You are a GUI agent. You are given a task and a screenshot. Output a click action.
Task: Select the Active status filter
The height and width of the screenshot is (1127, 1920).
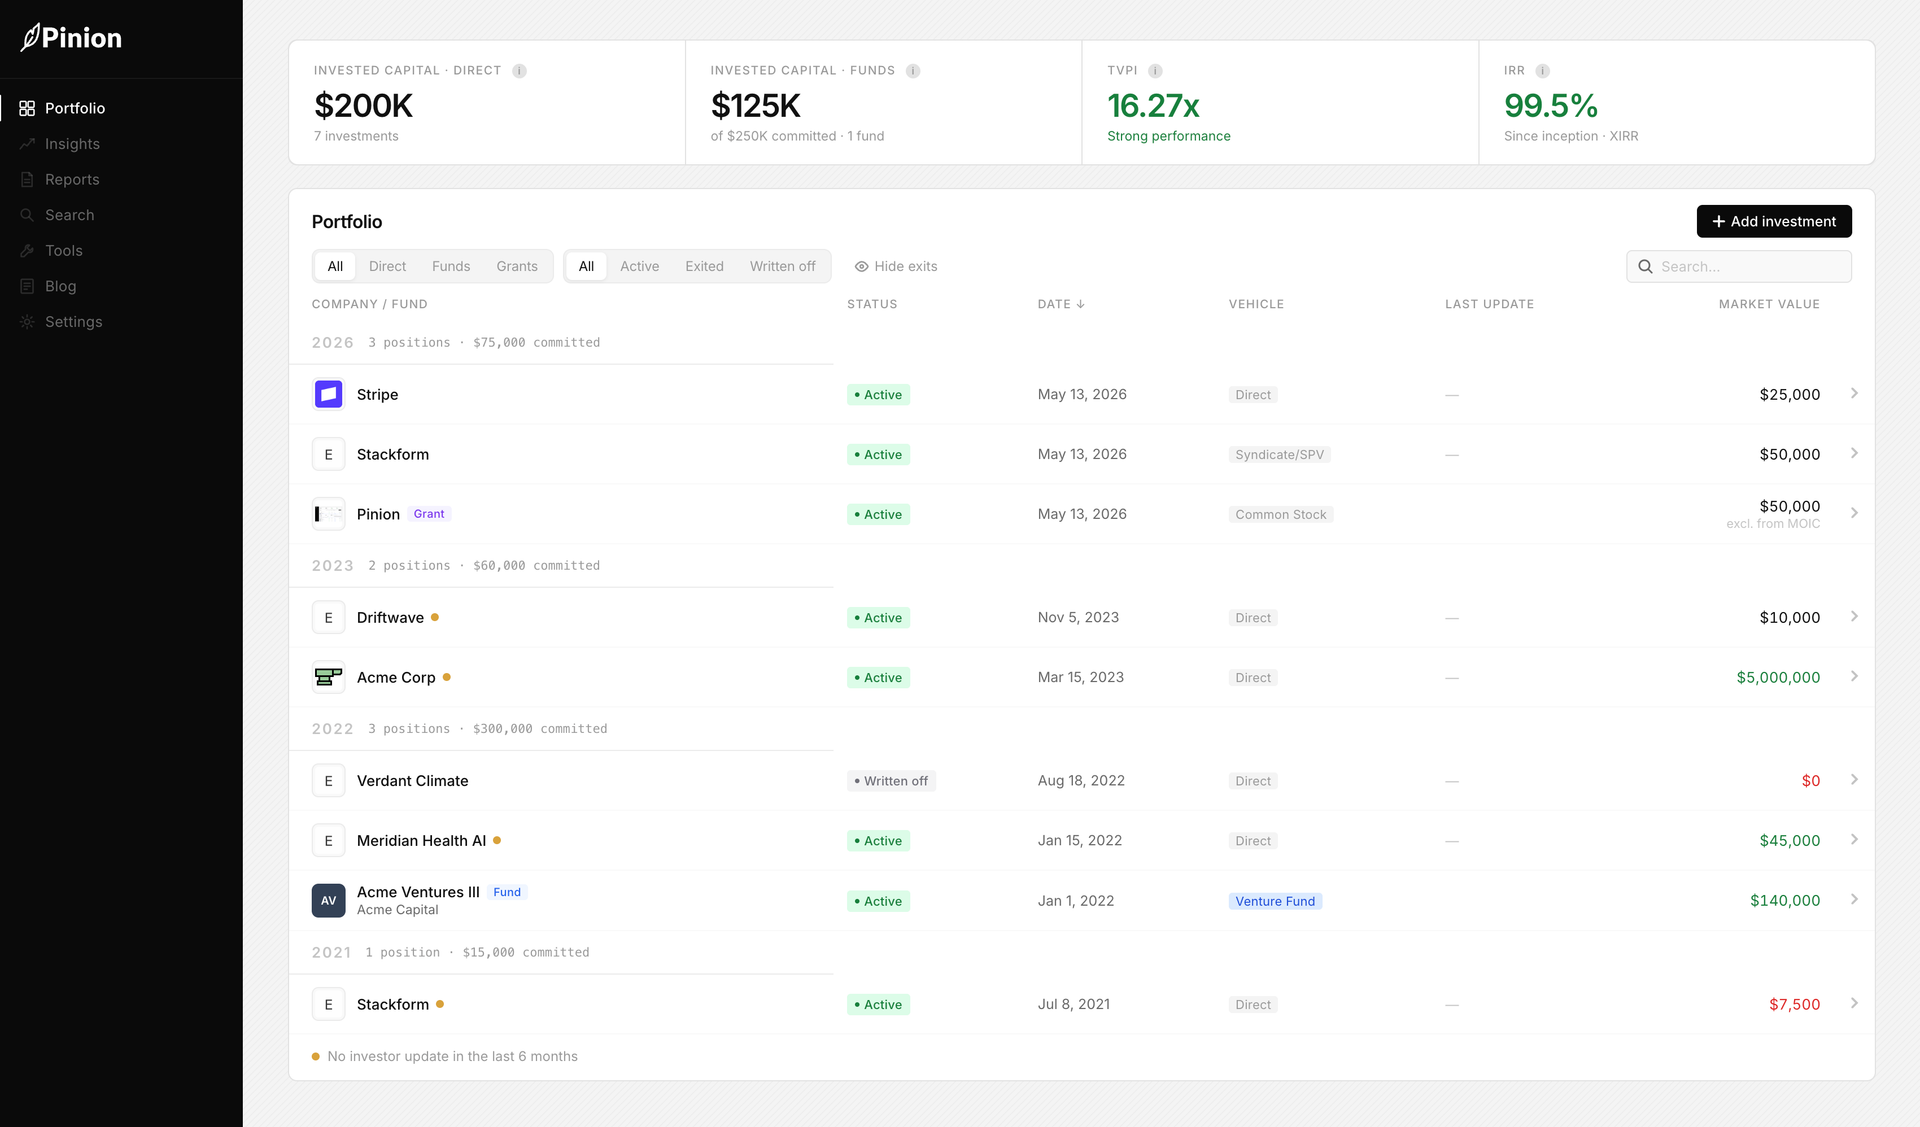pos(639,266)
